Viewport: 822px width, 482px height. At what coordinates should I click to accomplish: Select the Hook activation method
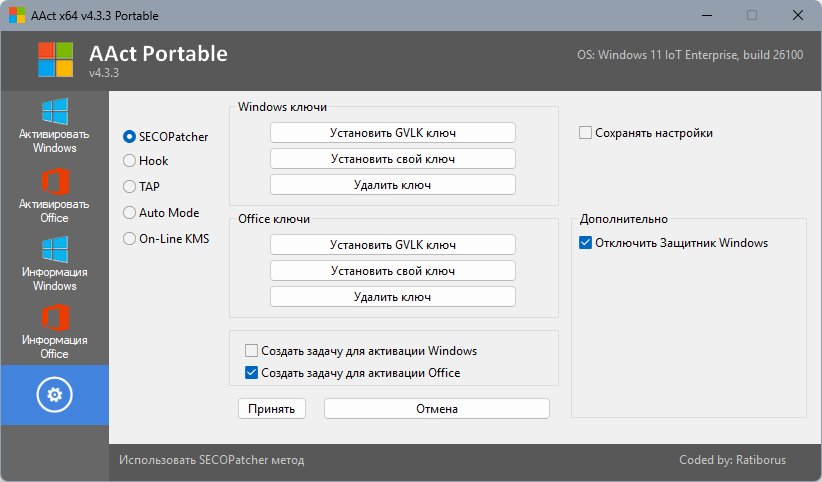click(129, 160)
